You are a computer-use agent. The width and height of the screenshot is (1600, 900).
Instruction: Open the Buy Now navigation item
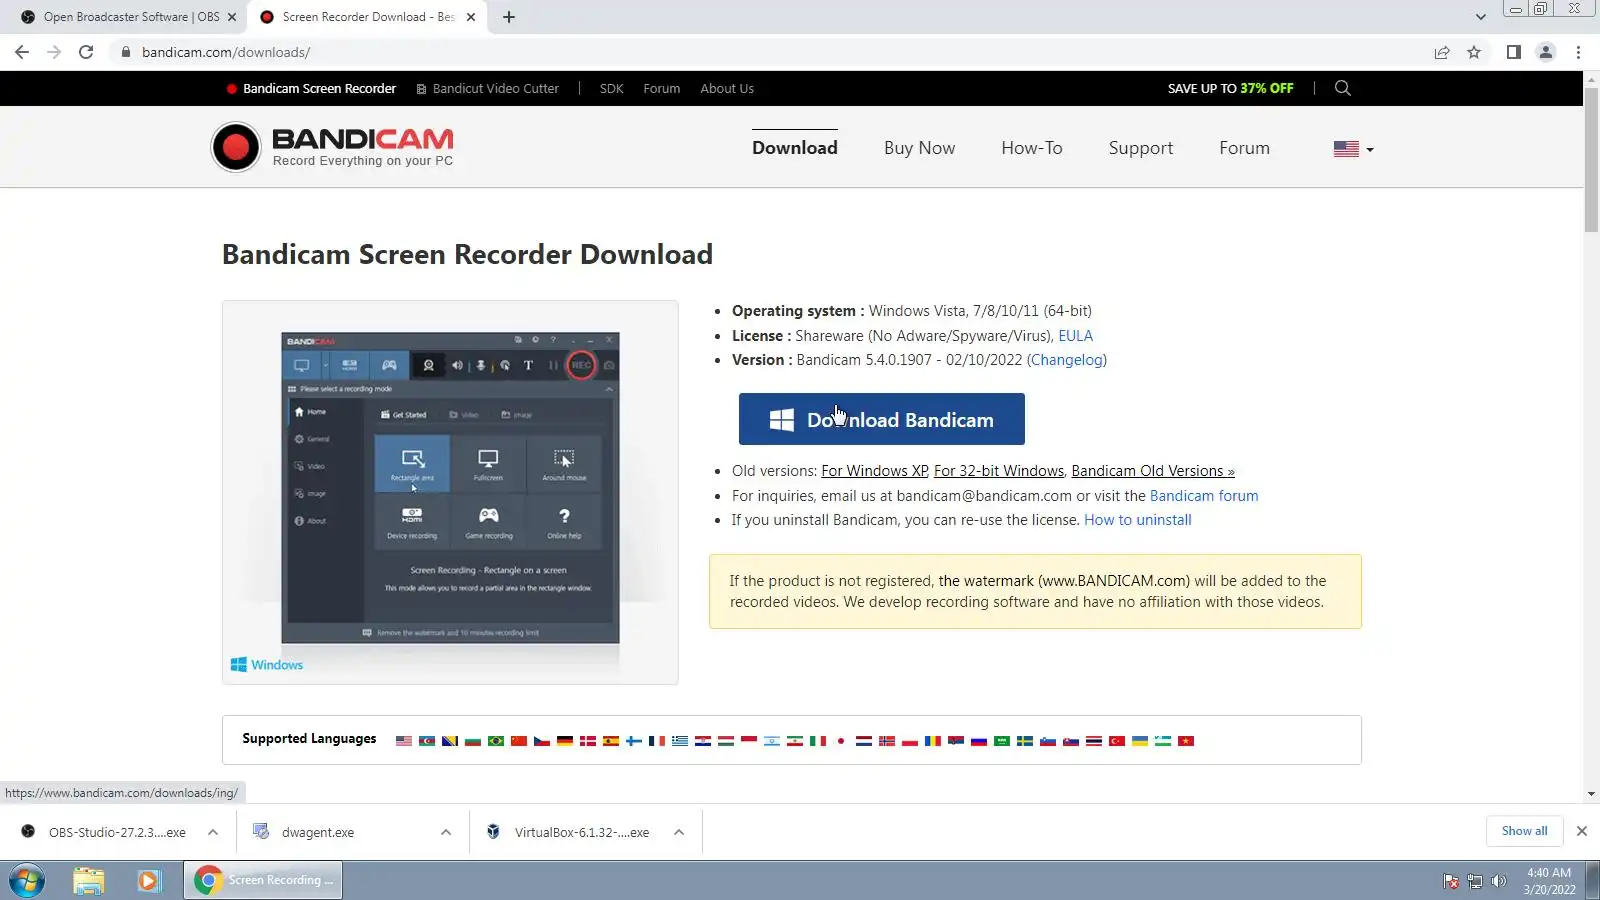coord(919,148)
